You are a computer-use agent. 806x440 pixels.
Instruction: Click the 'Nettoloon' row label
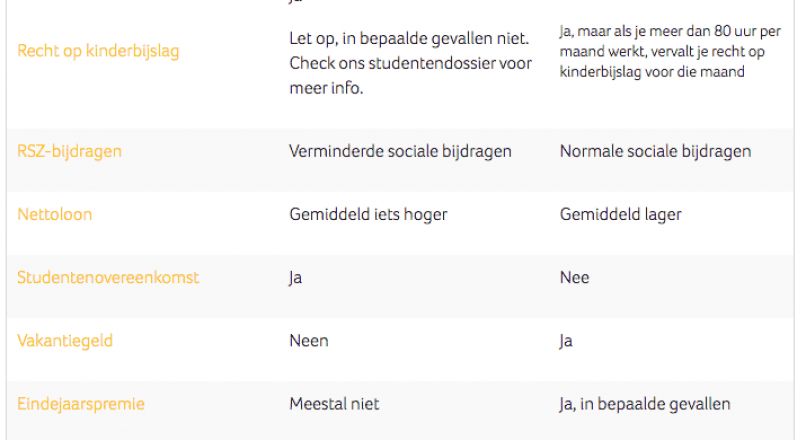[x=57, y=214]
